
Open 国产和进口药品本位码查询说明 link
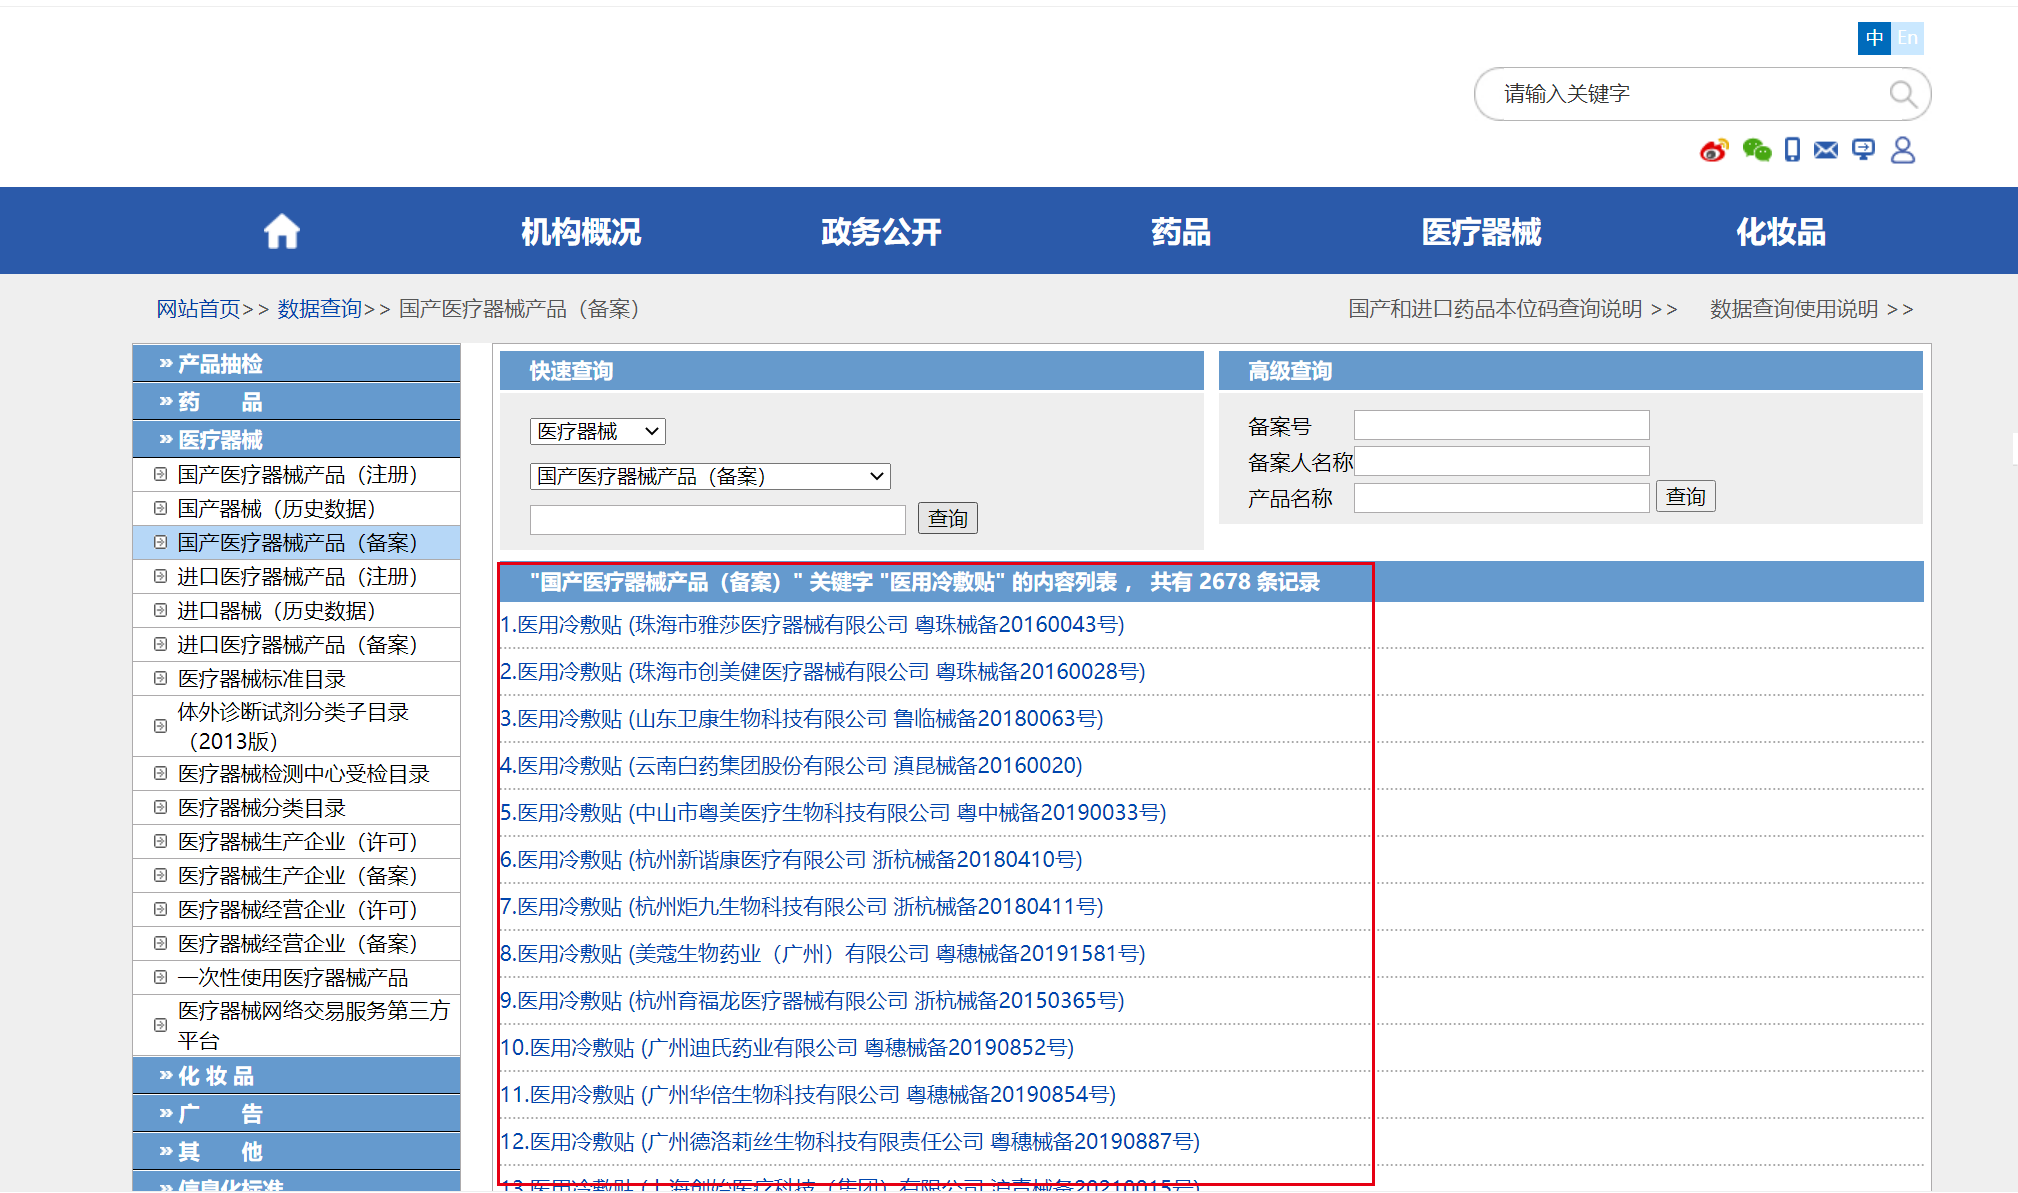[x=1512, y=309]
